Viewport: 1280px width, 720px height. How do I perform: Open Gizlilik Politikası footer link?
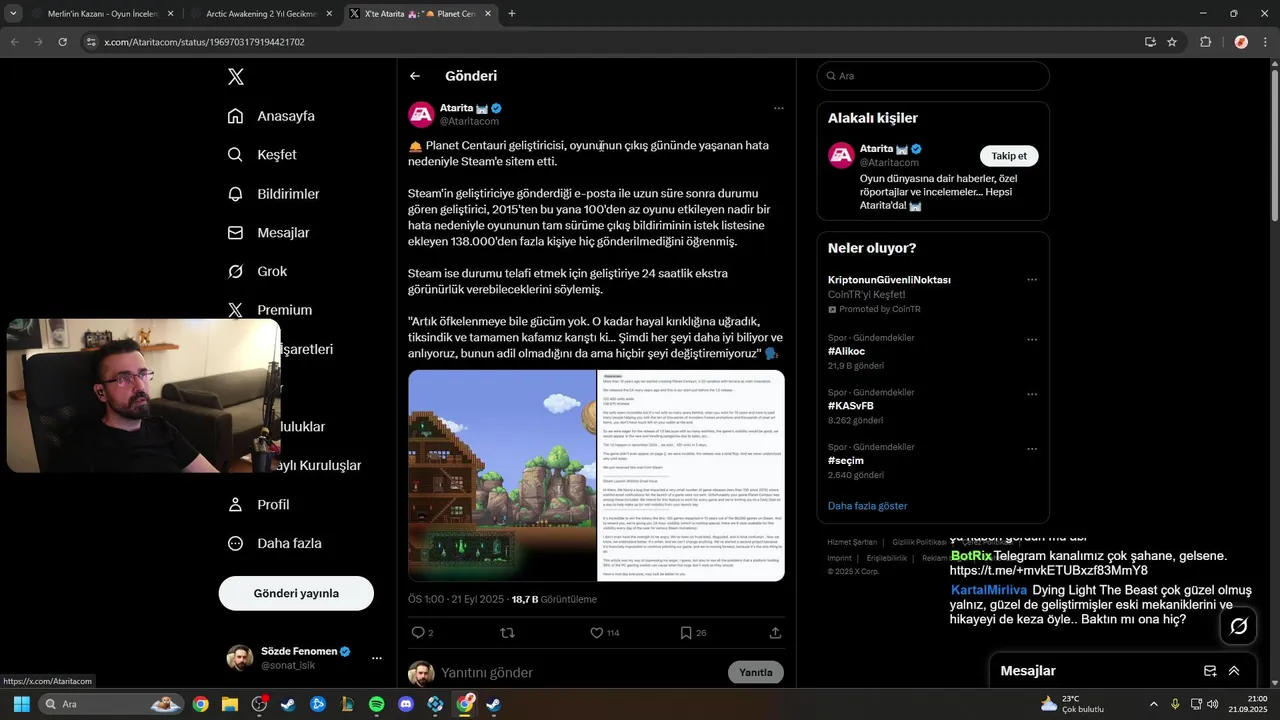pos(919,542)
